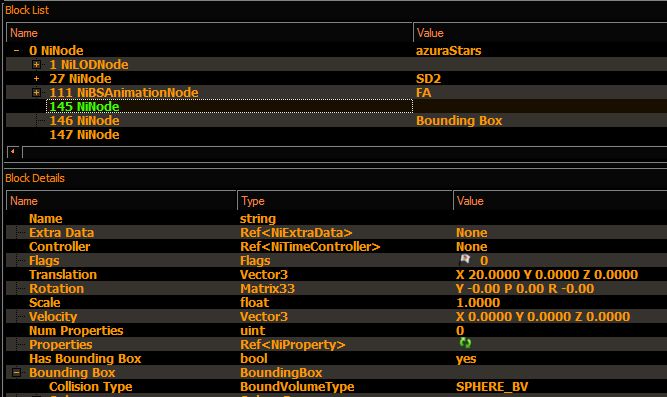
Task: Select the Translation row label
Action: tap(63, 274)
